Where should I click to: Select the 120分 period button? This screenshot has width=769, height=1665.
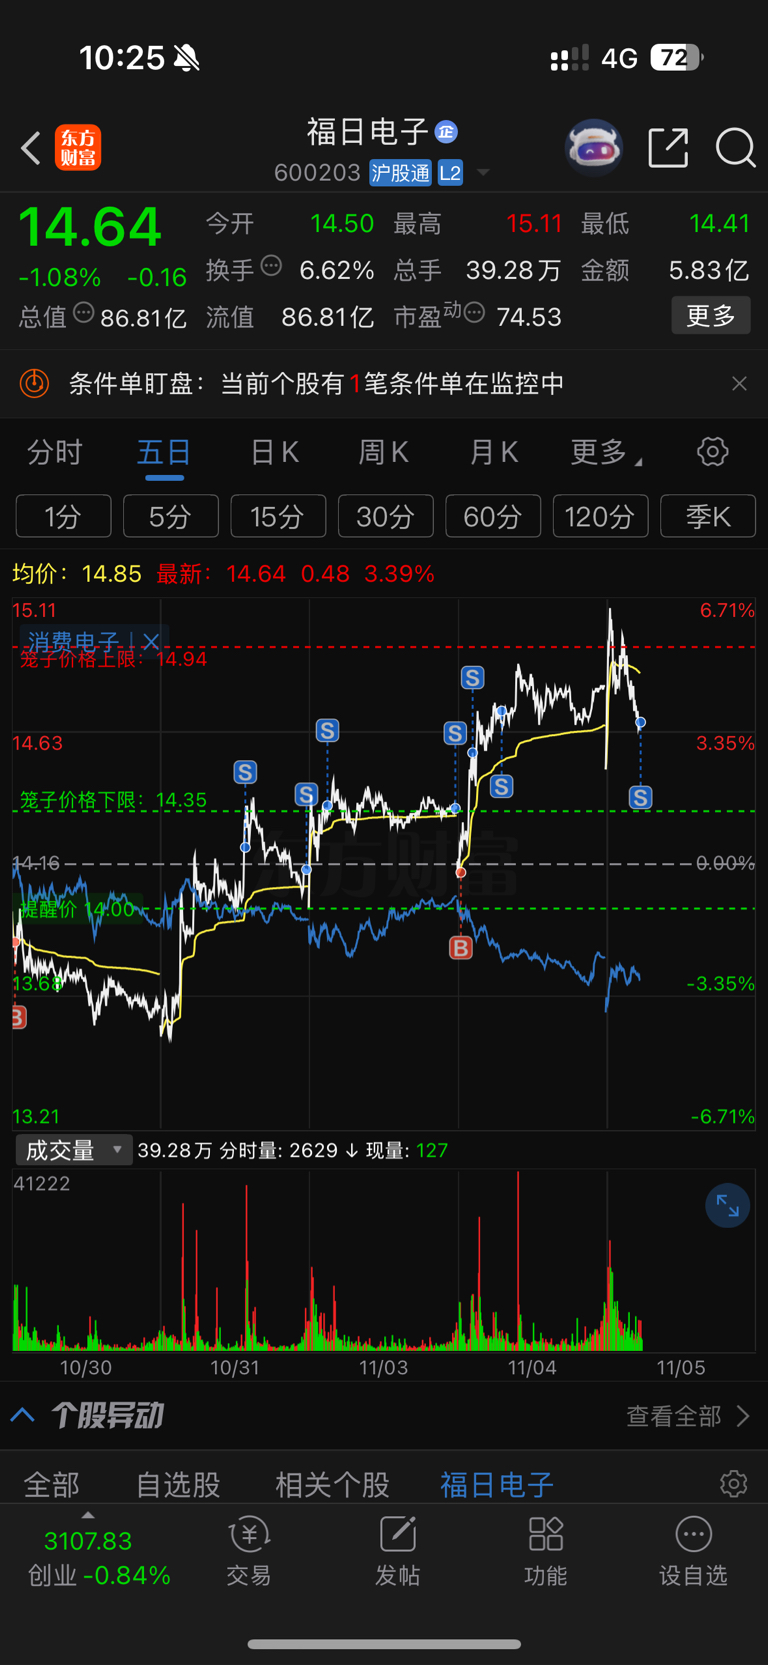[x=600, y=516]
